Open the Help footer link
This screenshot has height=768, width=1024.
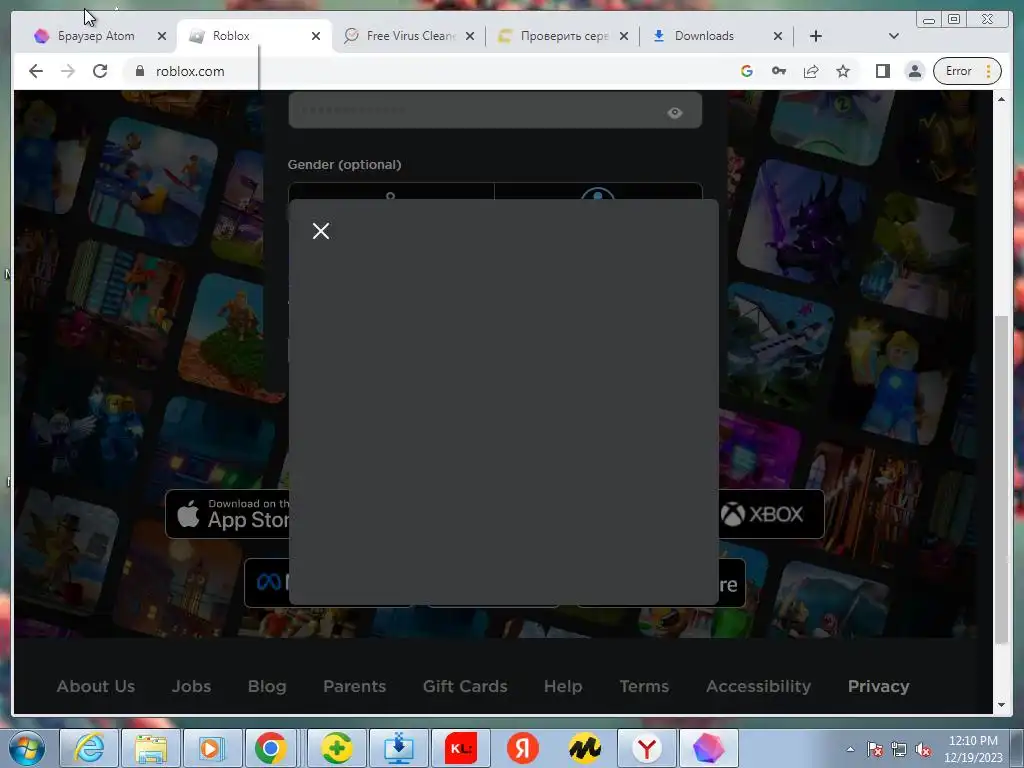pos(563,686)
